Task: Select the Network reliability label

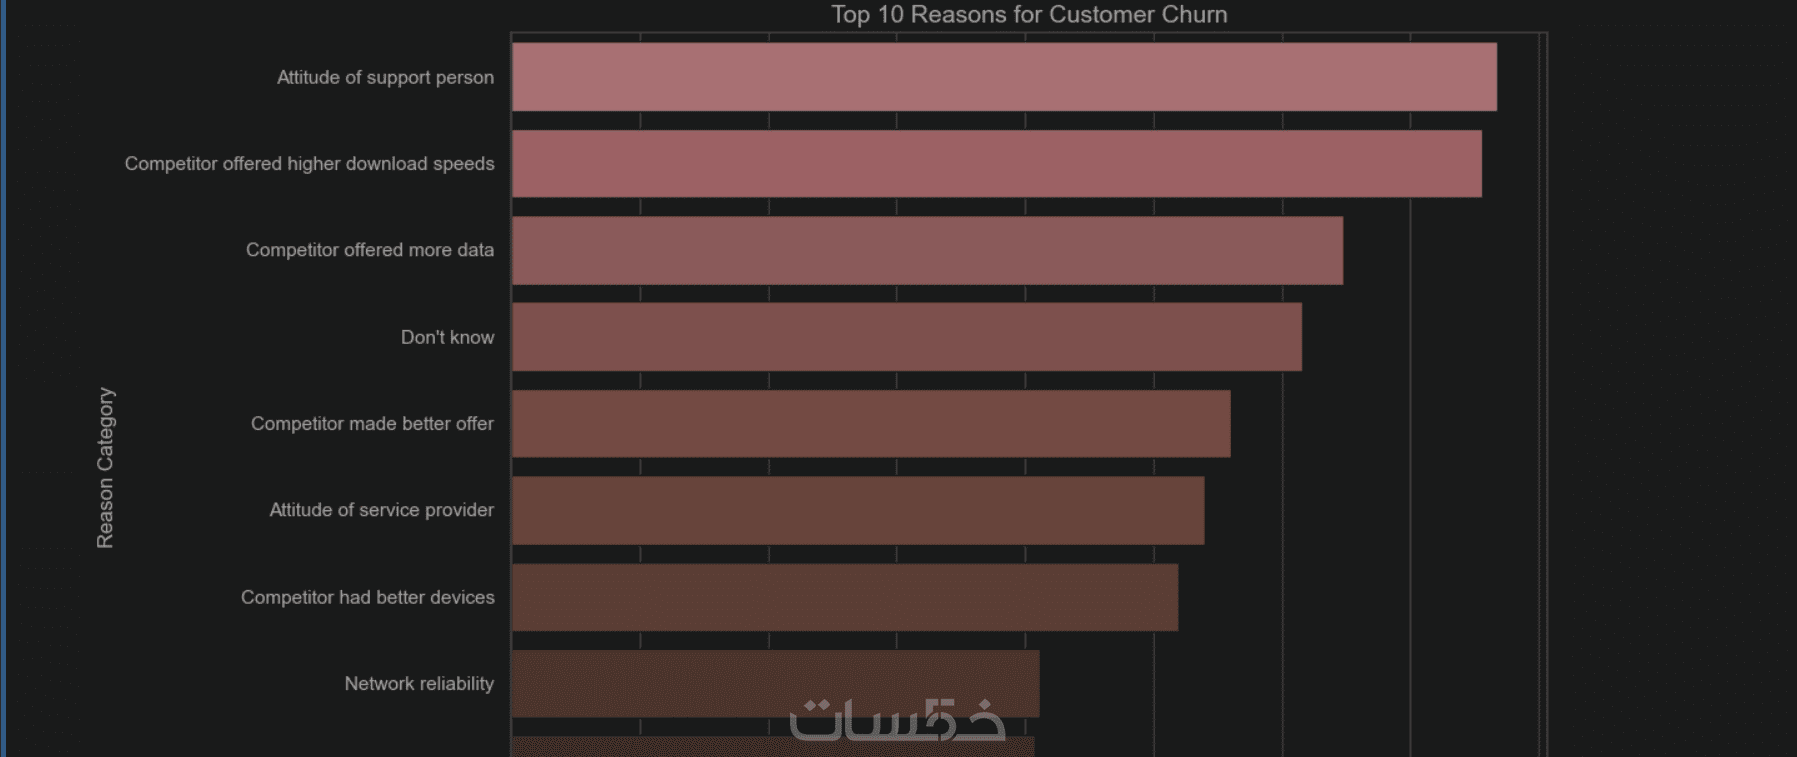Action: click(419, 684)
